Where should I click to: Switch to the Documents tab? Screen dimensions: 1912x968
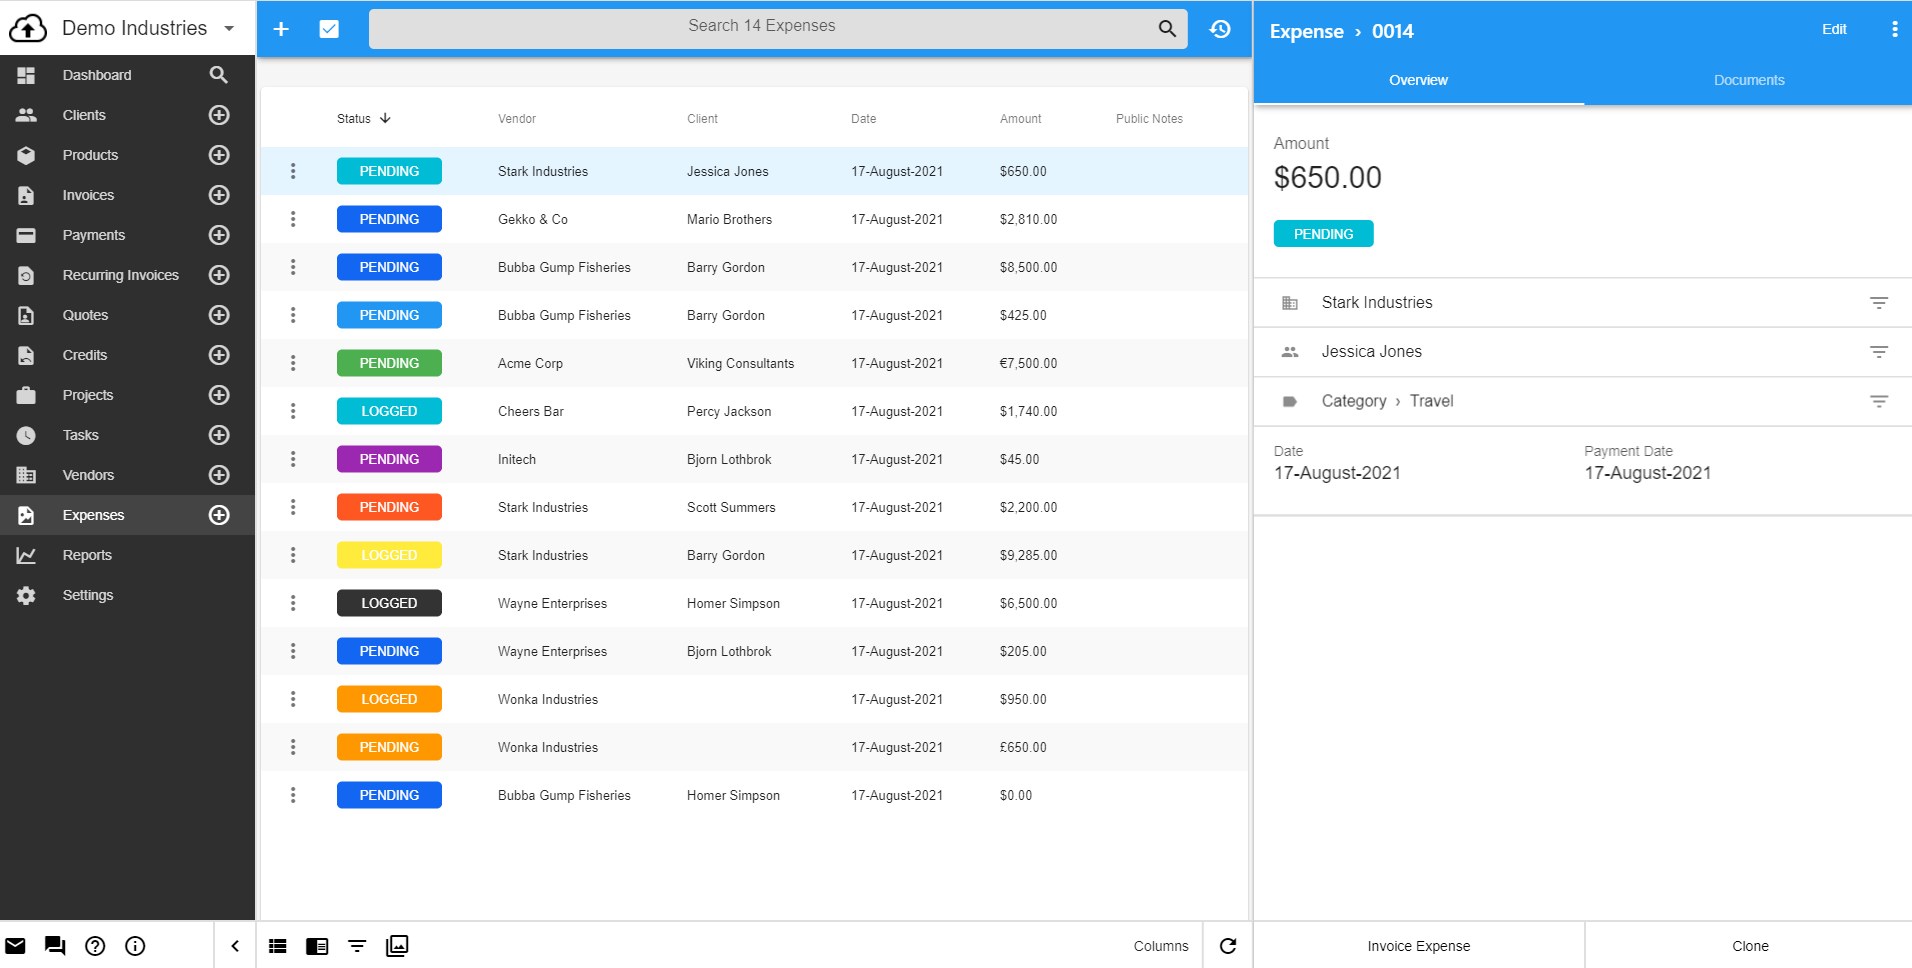pyautogui.click(x=1748, y=80)
